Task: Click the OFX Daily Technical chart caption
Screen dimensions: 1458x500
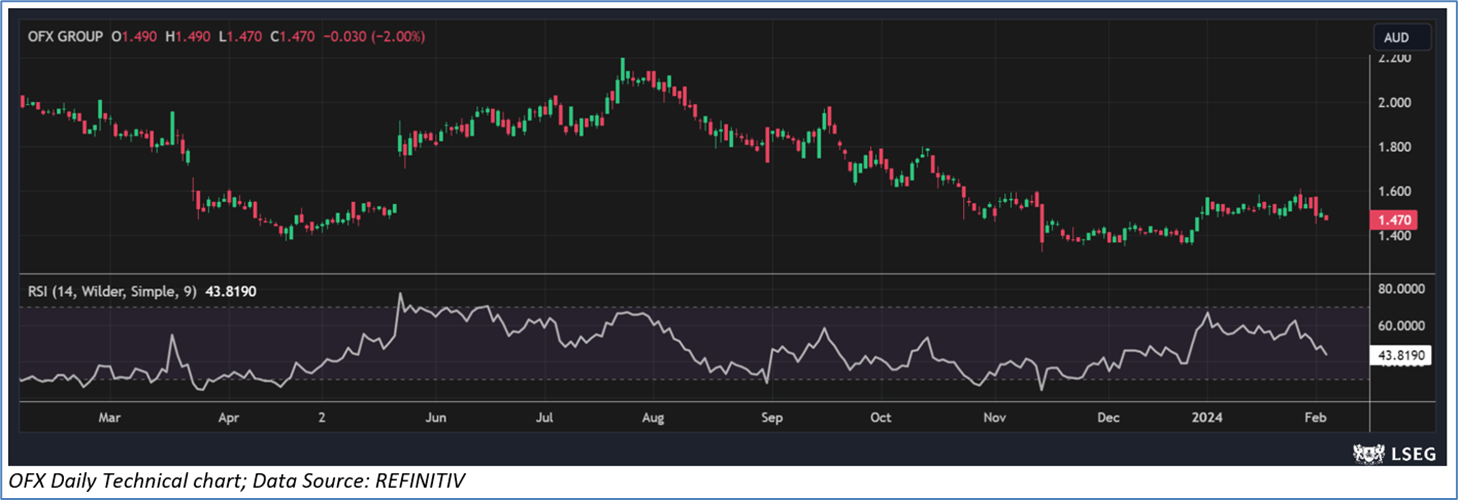Action: tap(235, 482)
